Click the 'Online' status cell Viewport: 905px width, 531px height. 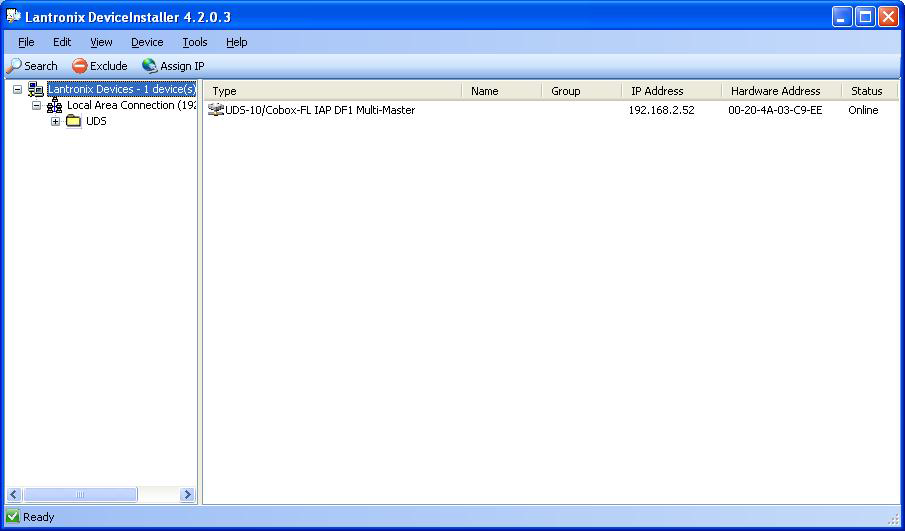(x=863, y=110)
